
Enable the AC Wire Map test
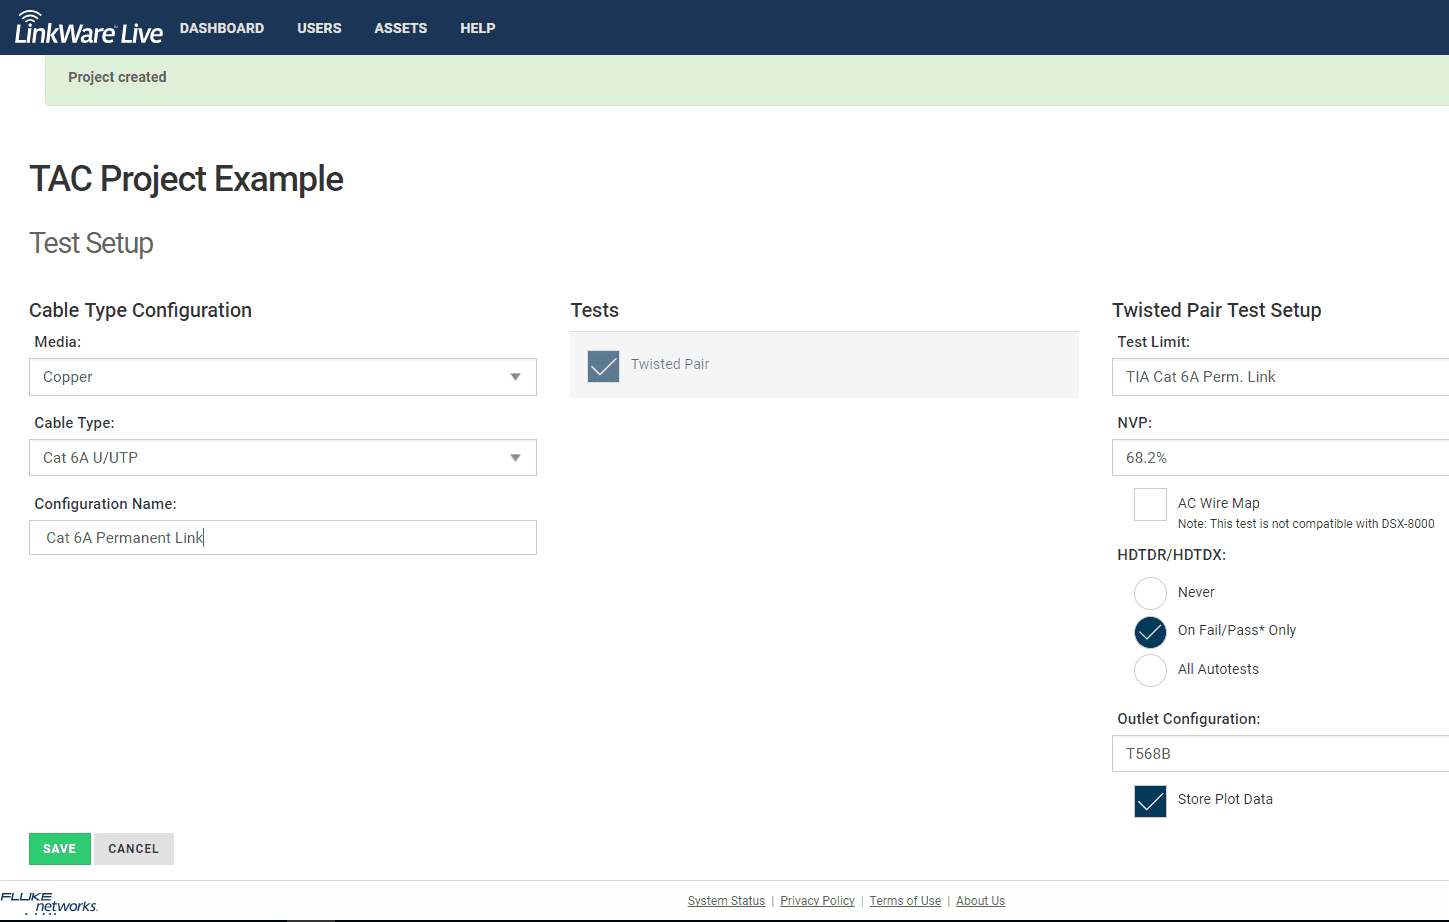pyautogui.click(x=1150, y=504)
